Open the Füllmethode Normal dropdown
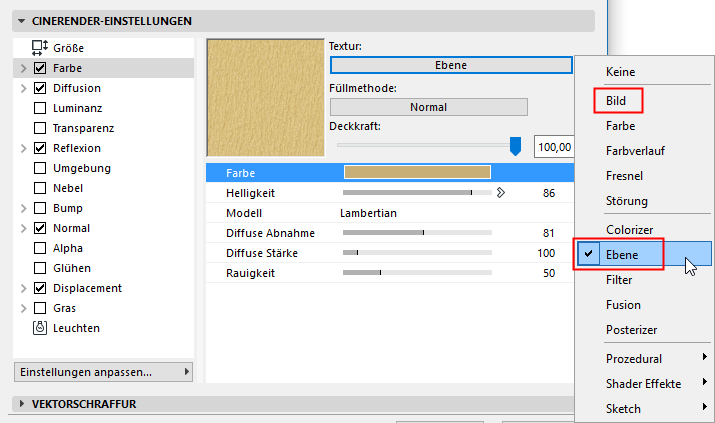 click(429, 107)
